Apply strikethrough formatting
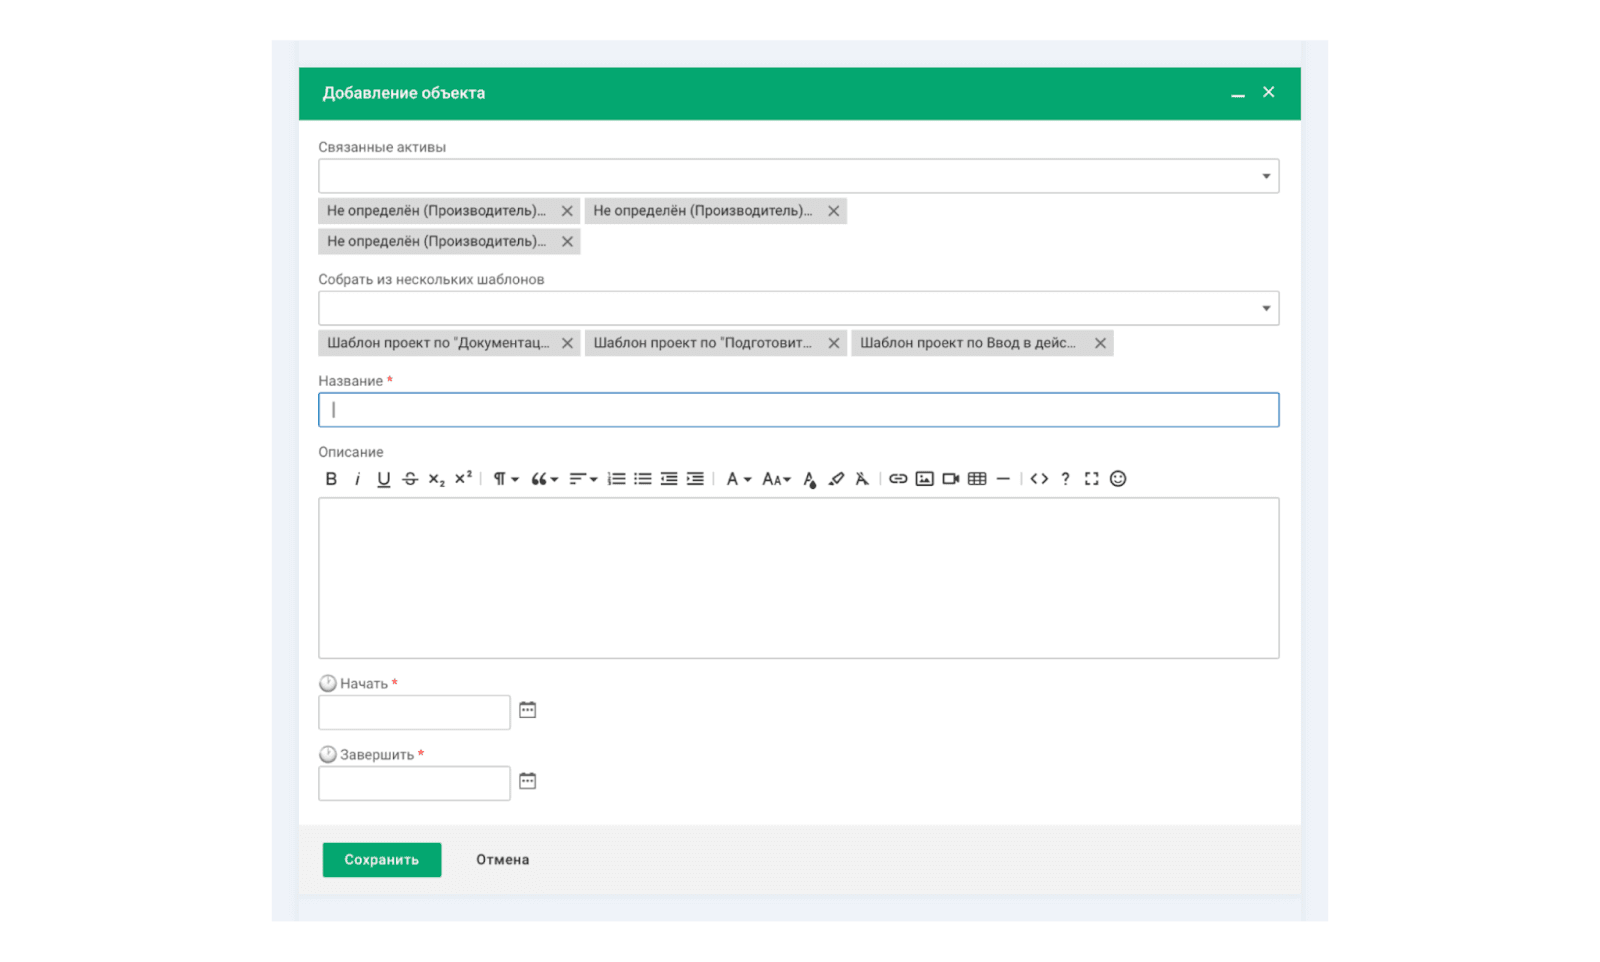 410,479
